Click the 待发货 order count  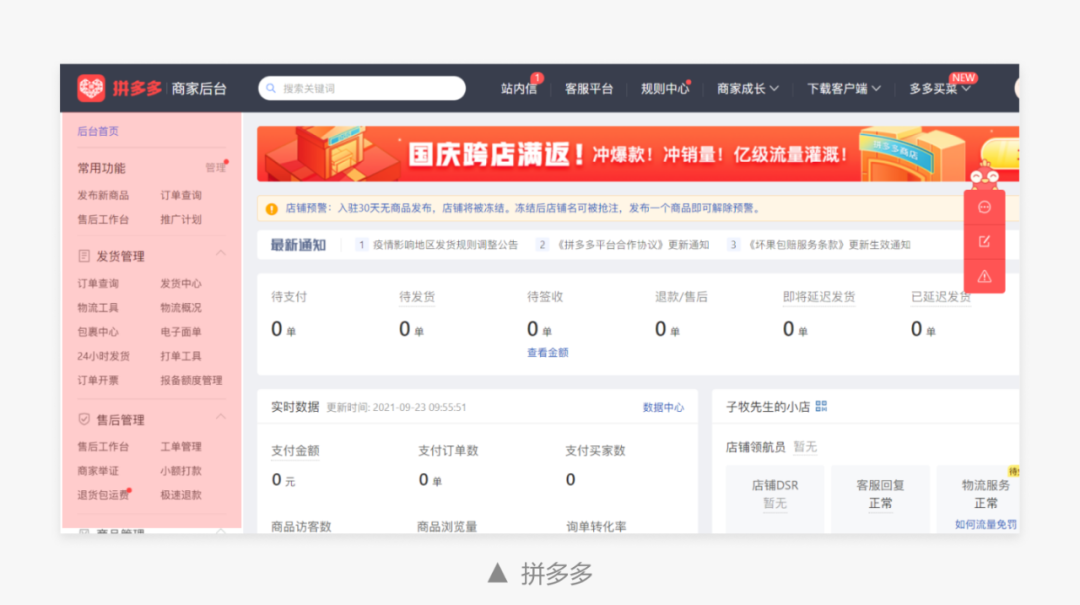(411, 329)
